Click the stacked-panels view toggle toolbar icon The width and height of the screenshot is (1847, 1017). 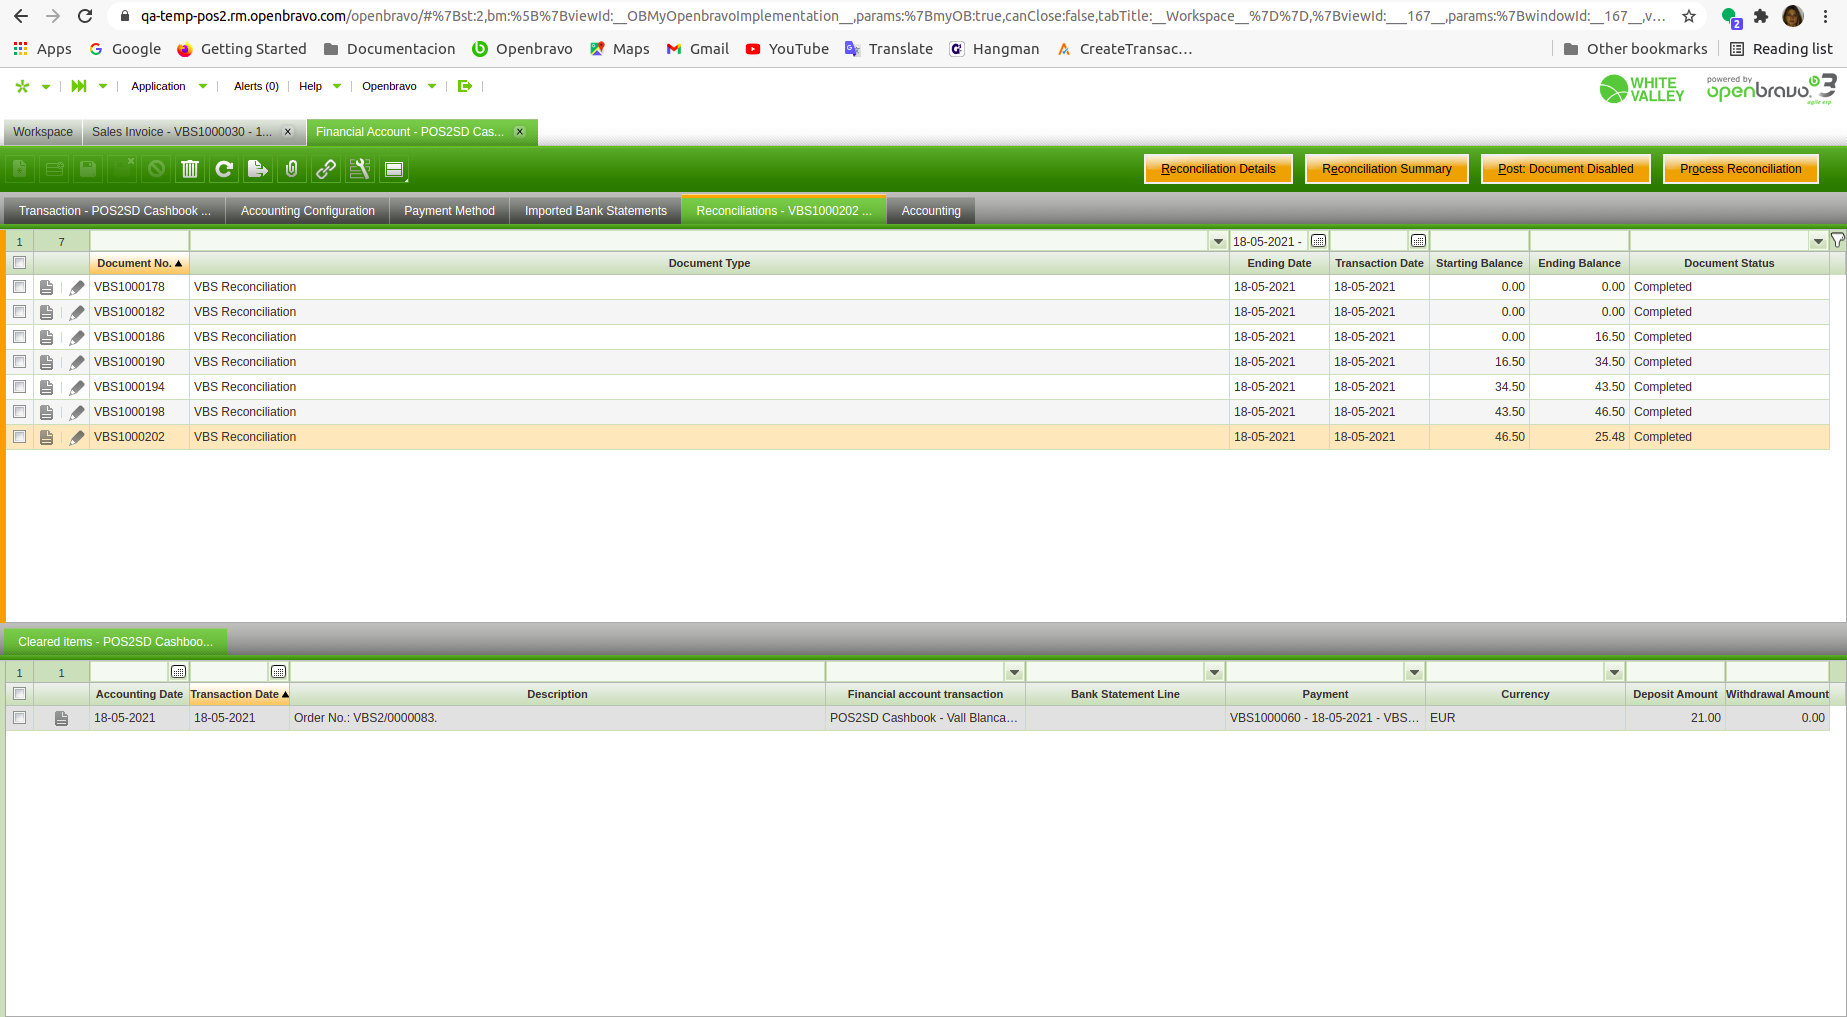[x=394, y=169]
